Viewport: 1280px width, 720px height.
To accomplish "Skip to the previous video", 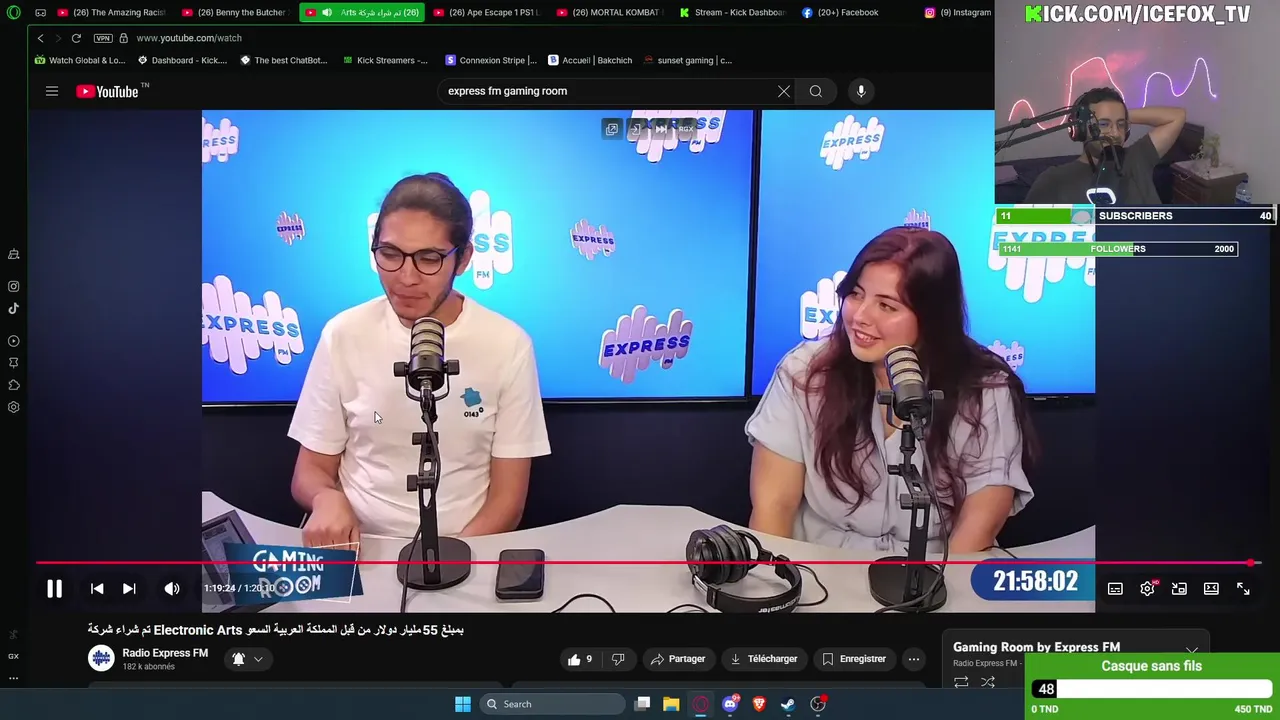I will tap(97, 590).
